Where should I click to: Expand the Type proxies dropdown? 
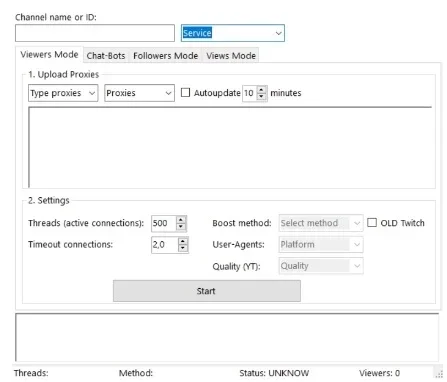coord(63,93)
